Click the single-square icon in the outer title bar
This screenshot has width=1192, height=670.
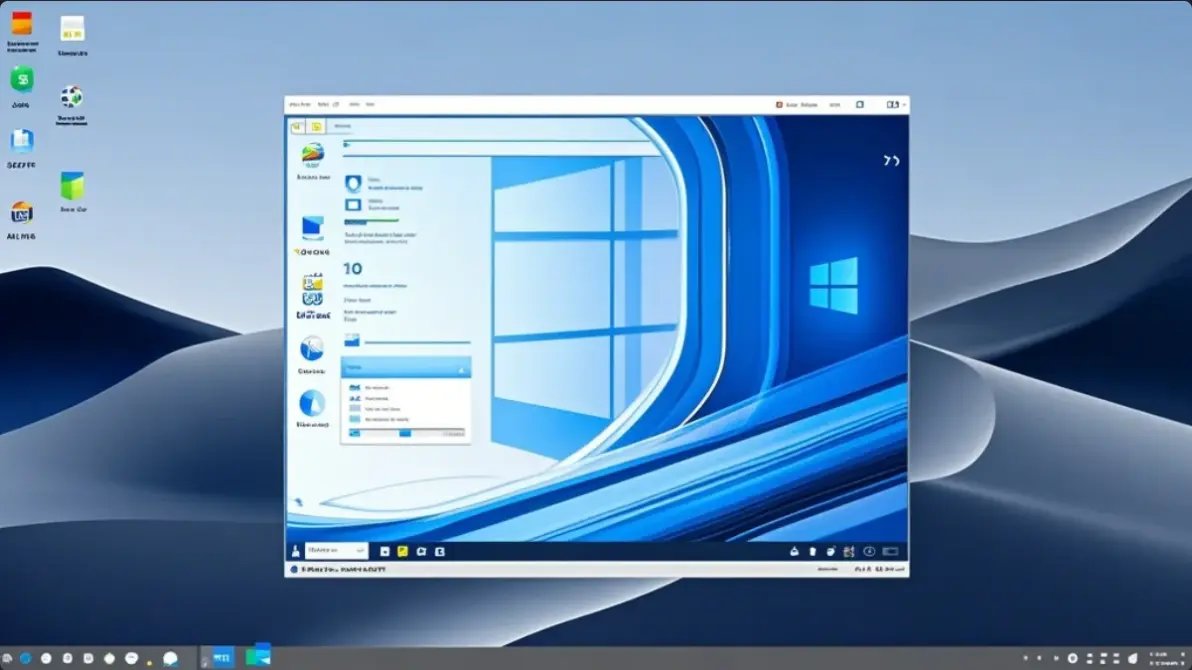pyautogui.click(x=860, y=105)
